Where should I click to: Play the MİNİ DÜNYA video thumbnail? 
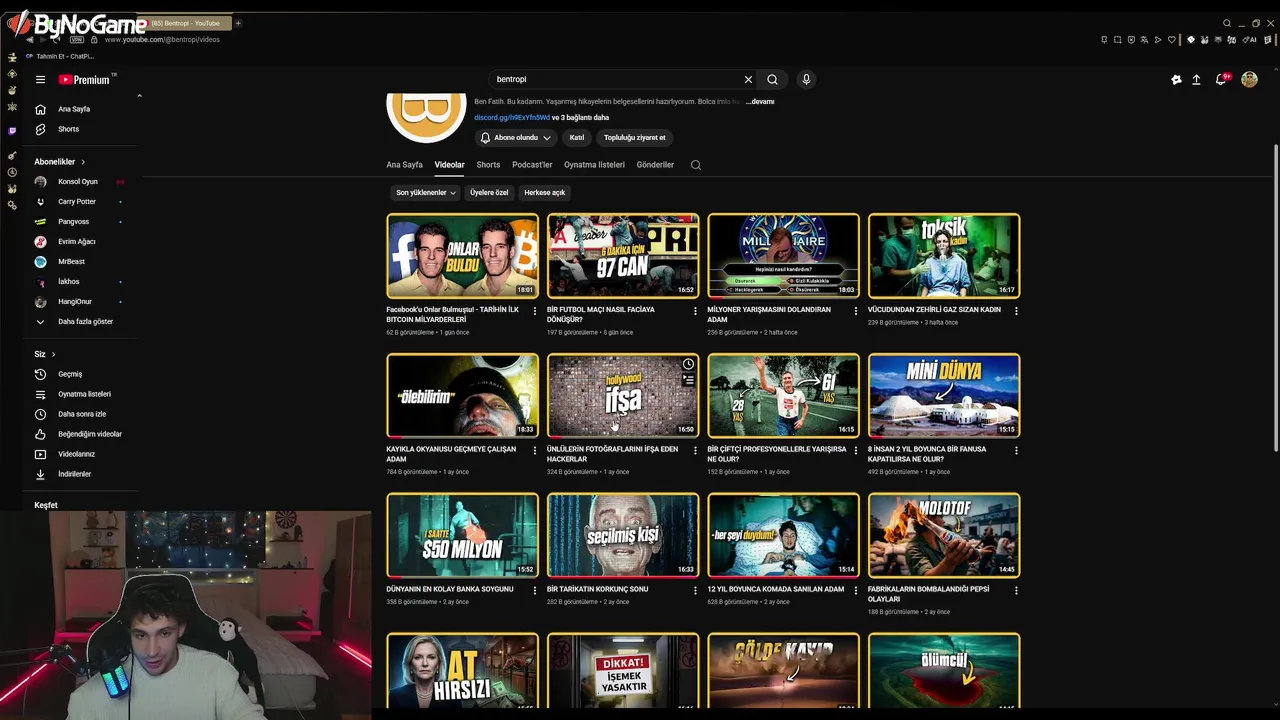pyautogui.click(x=944, y=396)
